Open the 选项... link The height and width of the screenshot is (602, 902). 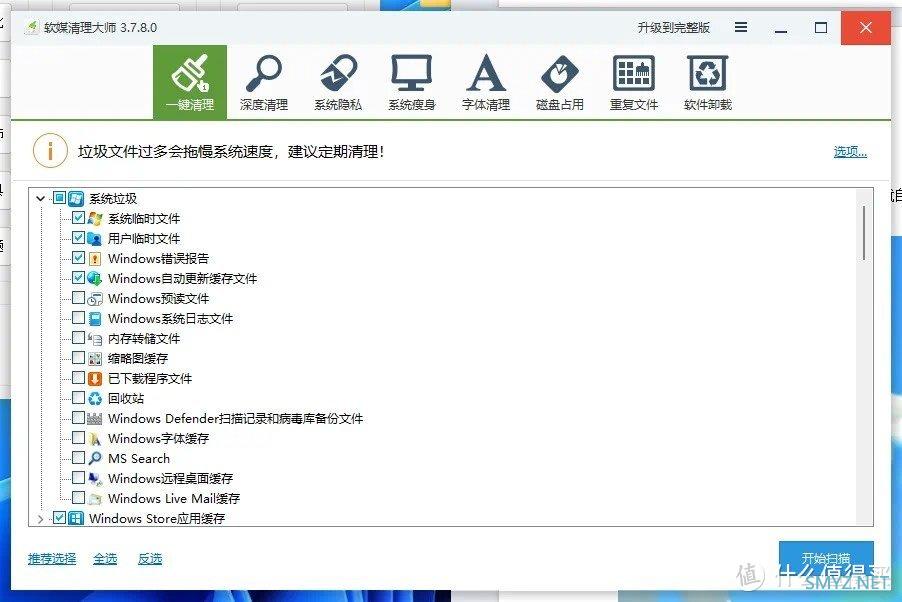click(850, 152)
